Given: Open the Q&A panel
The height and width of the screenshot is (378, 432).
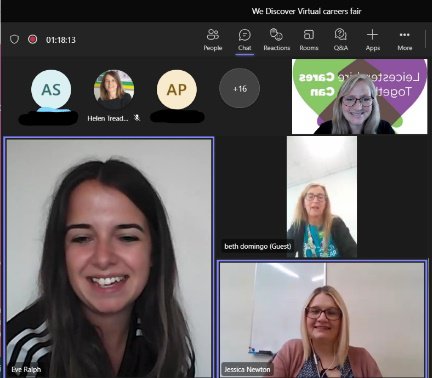Looking at the screenshot, I should (341, 40).
